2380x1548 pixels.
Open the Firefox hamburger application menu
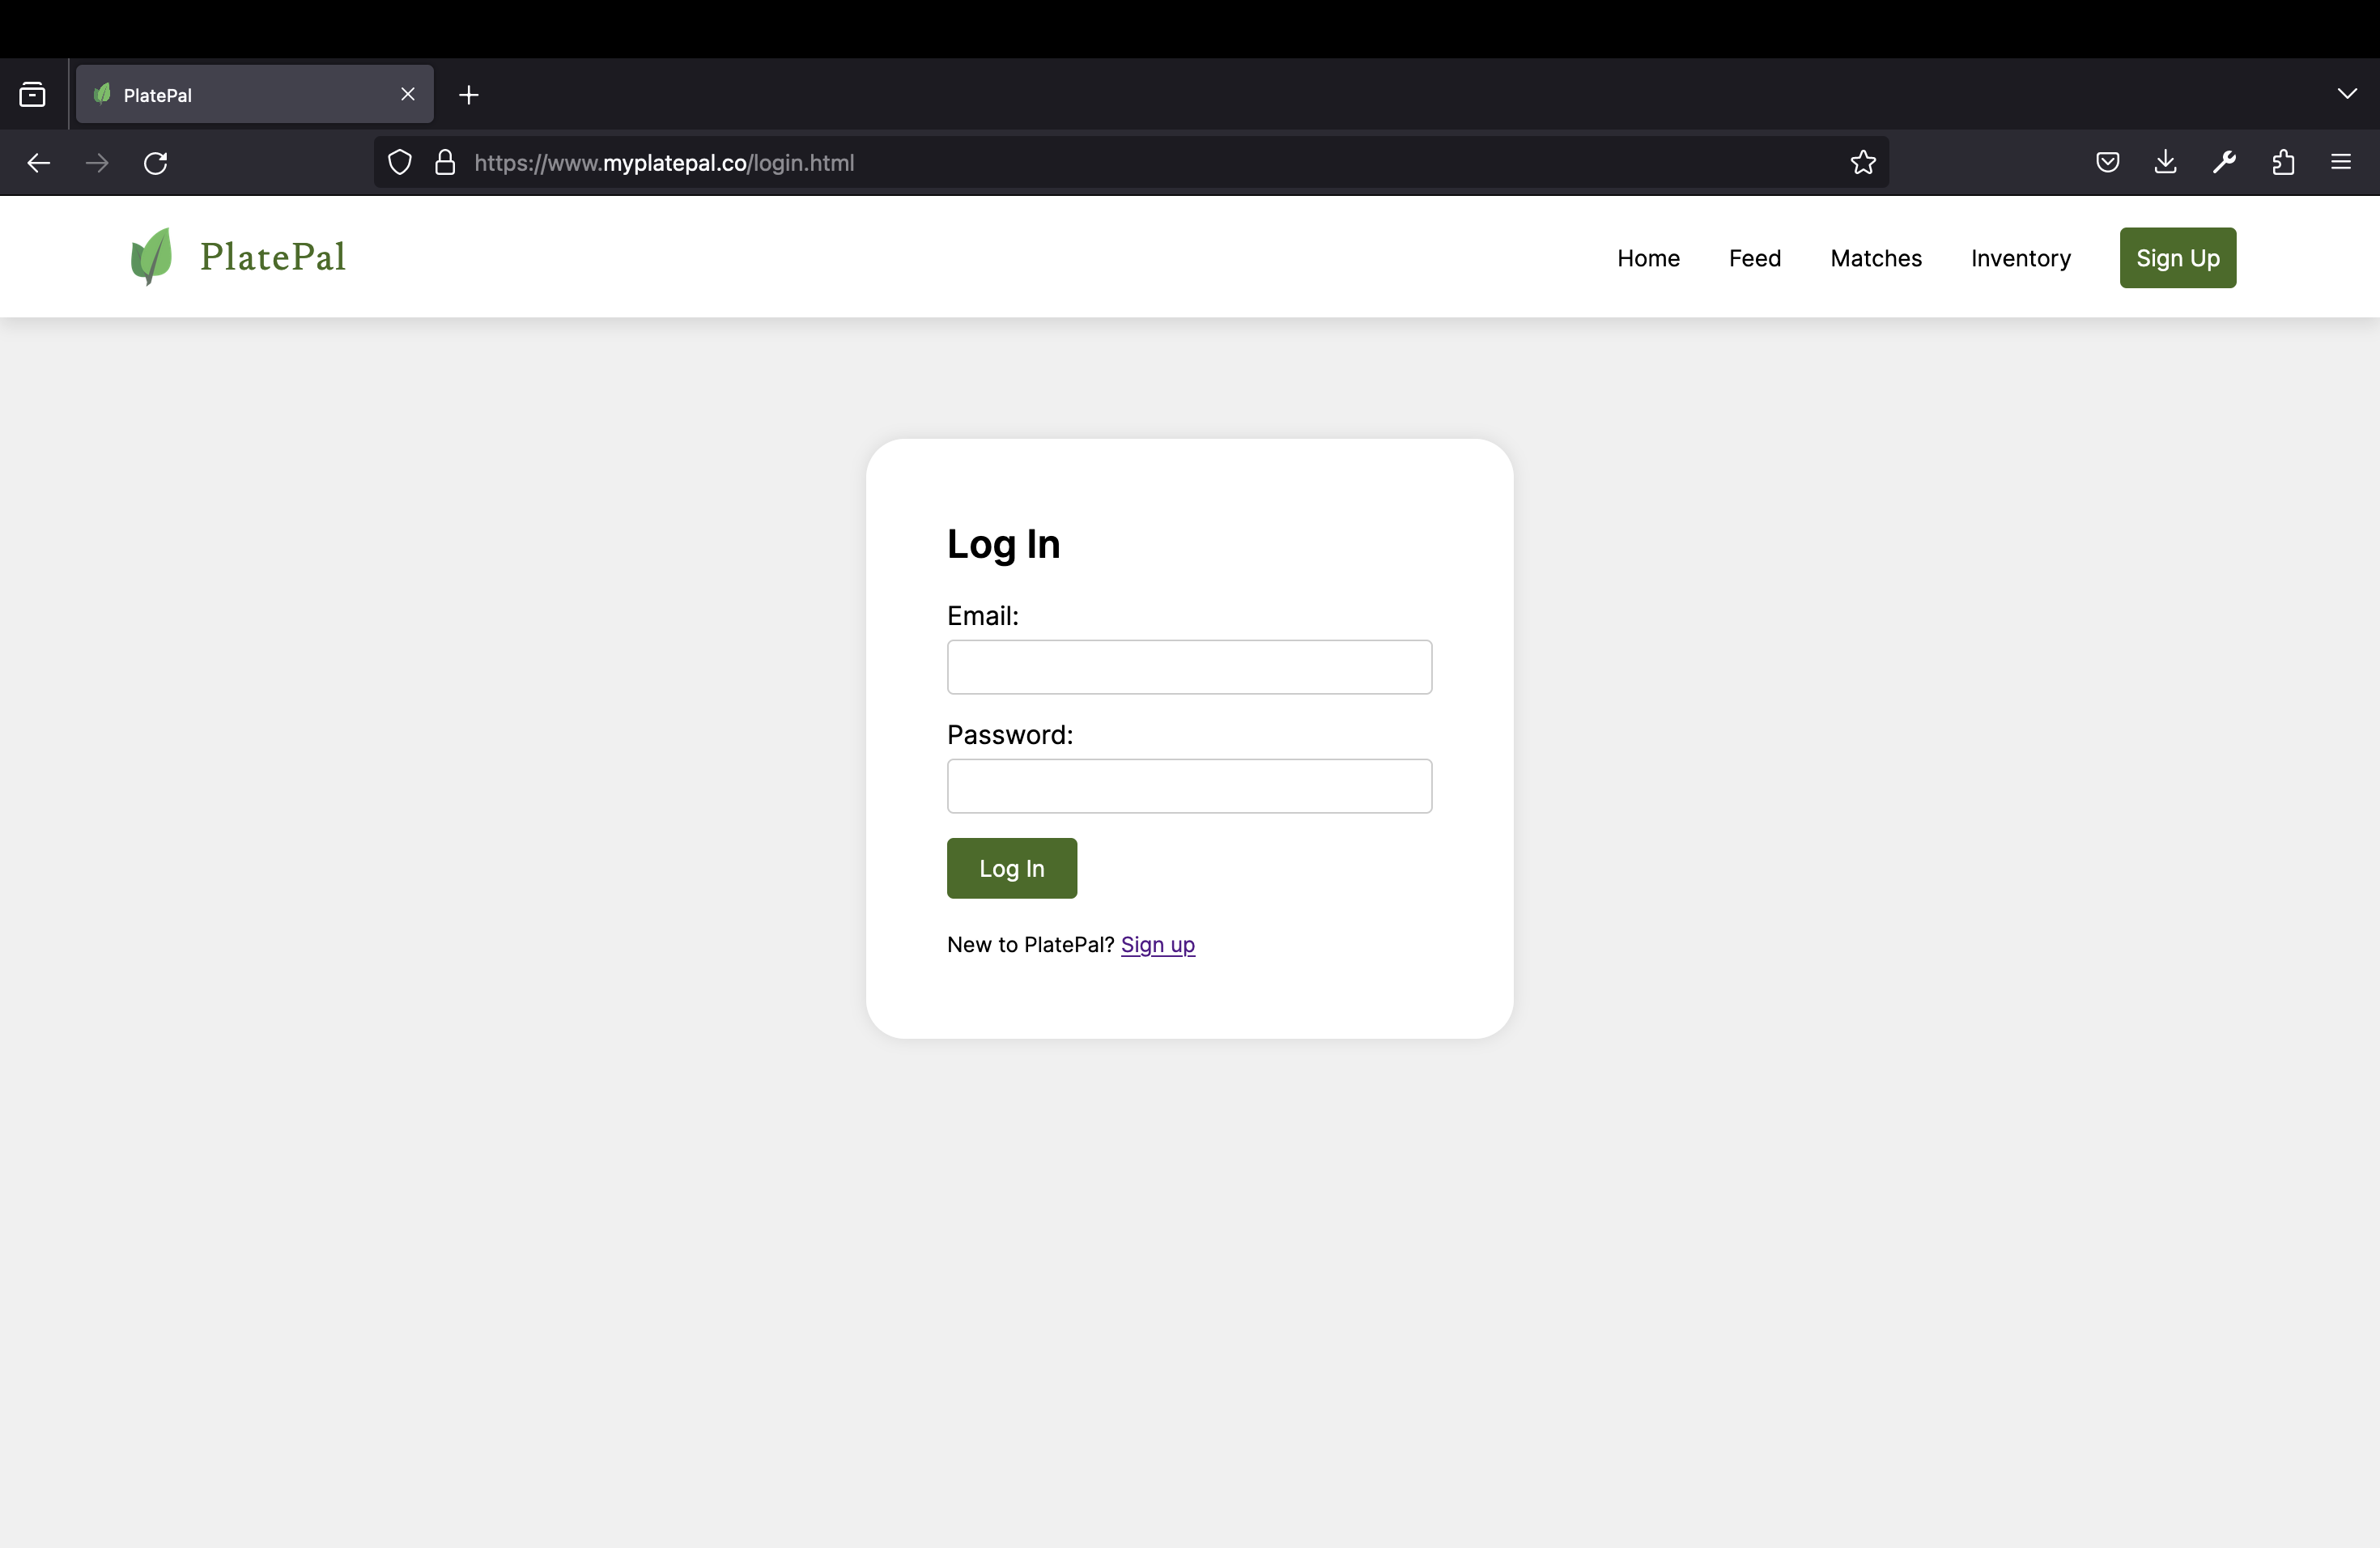click(2341, 162)
